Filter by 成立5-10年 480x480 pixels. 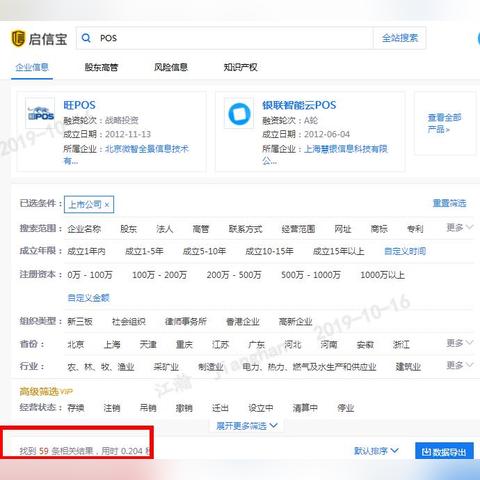[x=204, y=251]
